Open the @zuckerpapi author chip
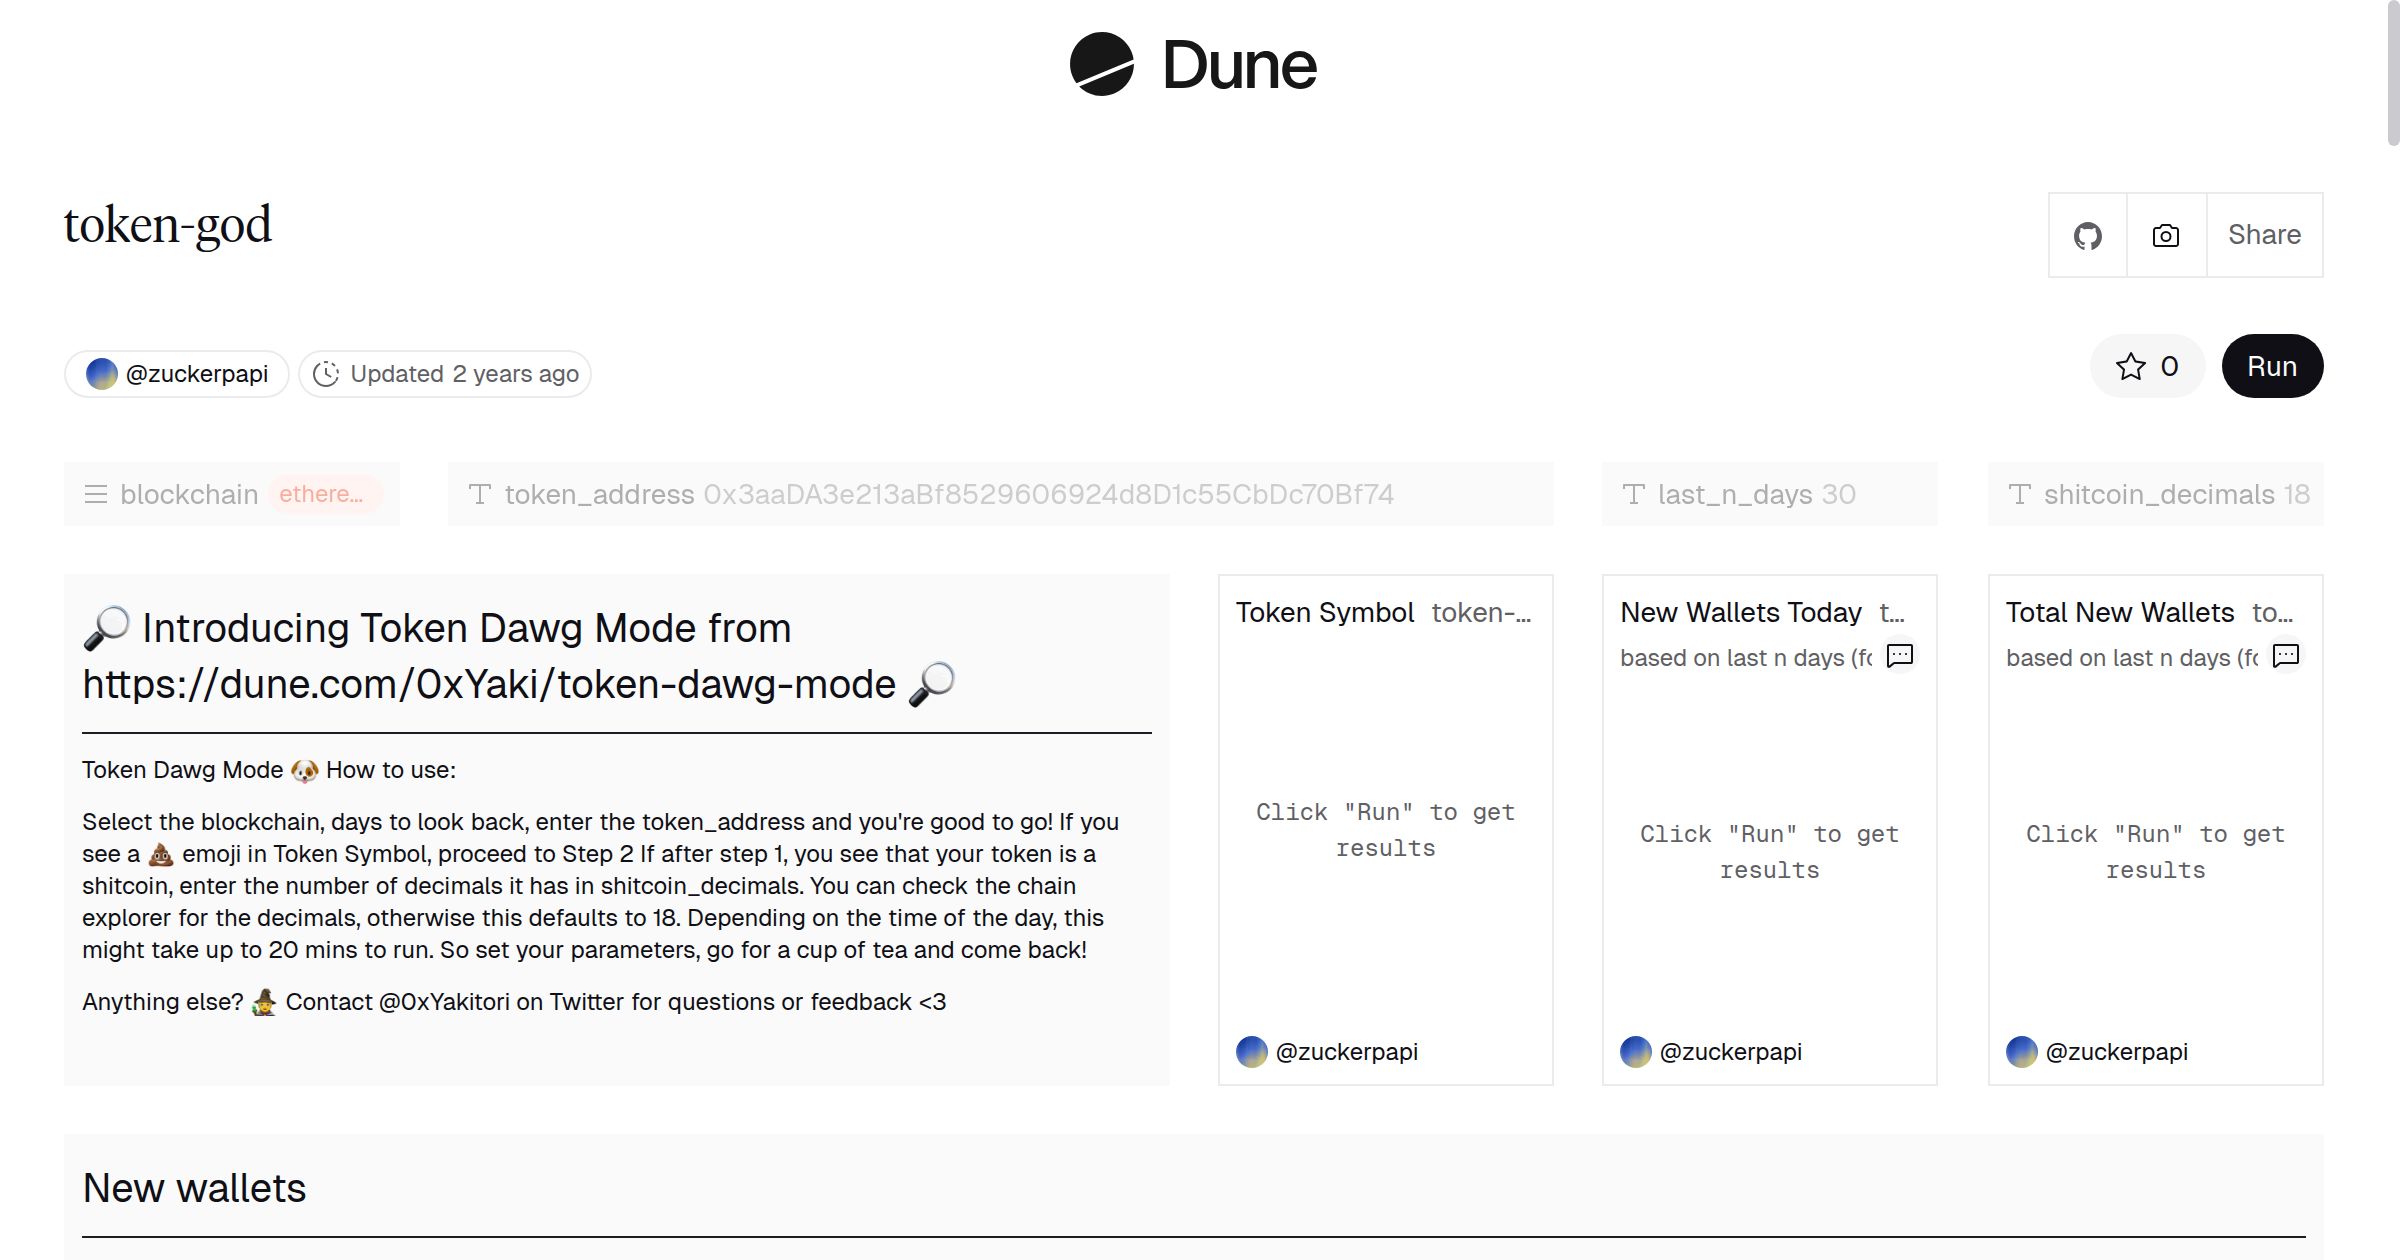The height and width of the screenshot is (1260, 2400). point(178,374)
